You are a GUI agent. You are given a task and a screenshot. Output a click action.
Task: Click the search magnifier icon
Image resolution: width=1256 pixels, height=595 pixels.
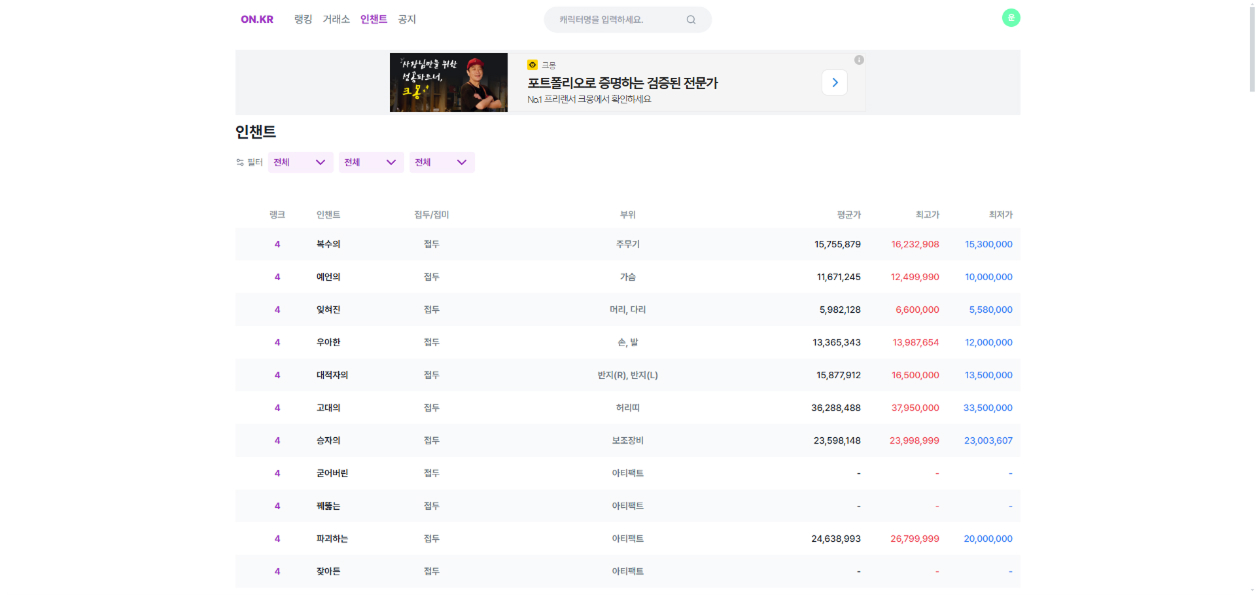(x=691, y=20)
